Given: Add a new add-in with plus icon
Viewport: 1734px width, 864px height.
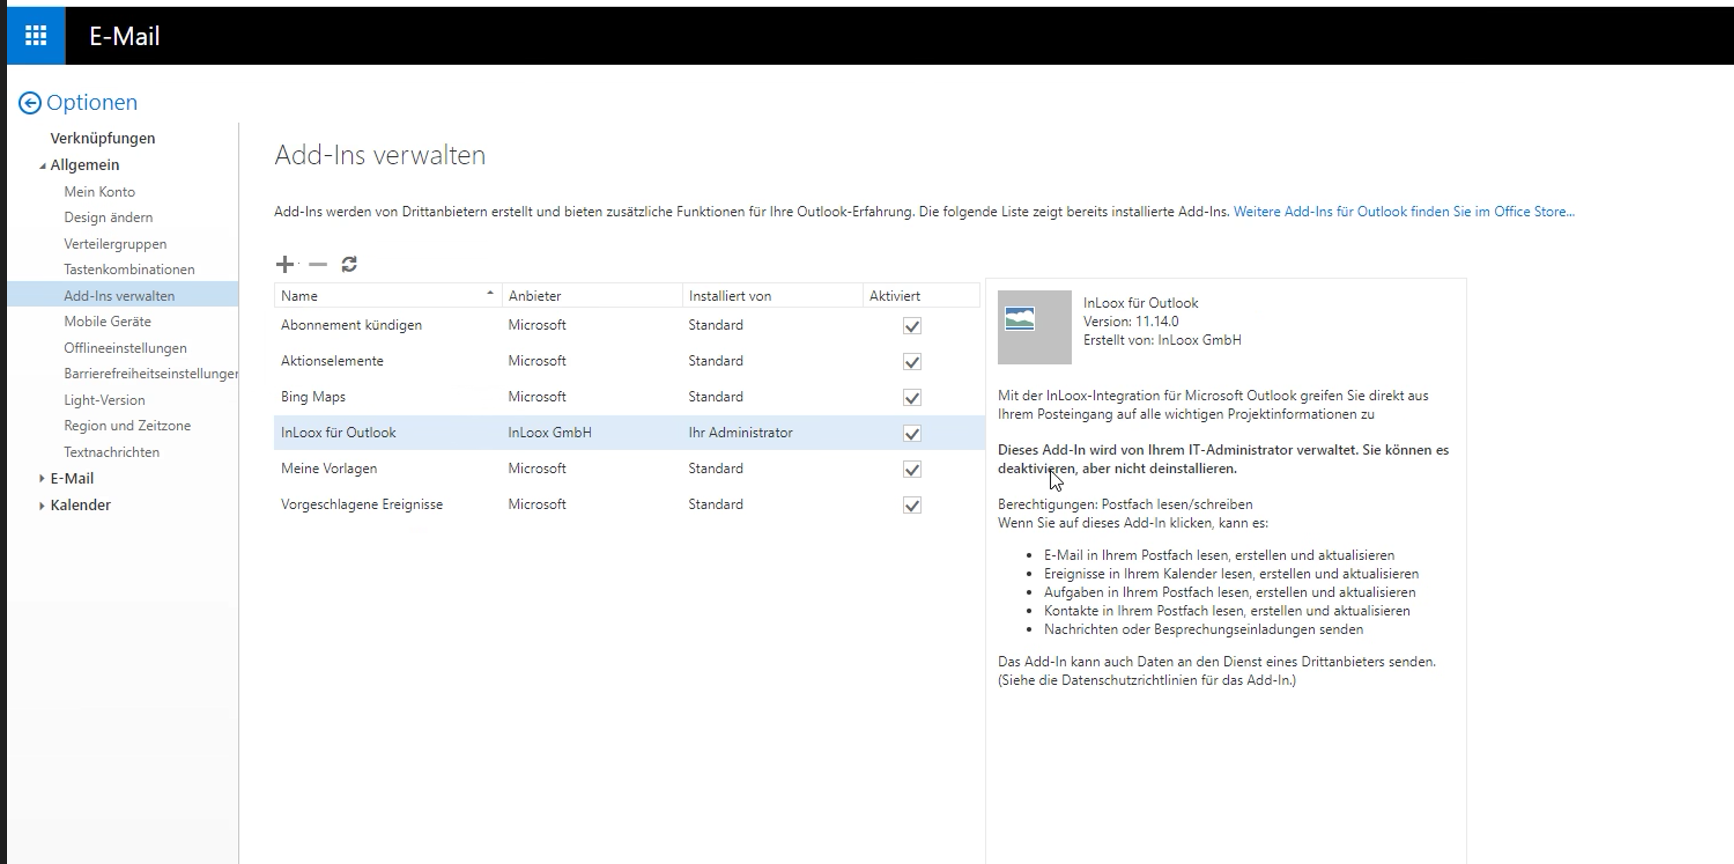Looking at the screenshot, I should tap(285, 264).
